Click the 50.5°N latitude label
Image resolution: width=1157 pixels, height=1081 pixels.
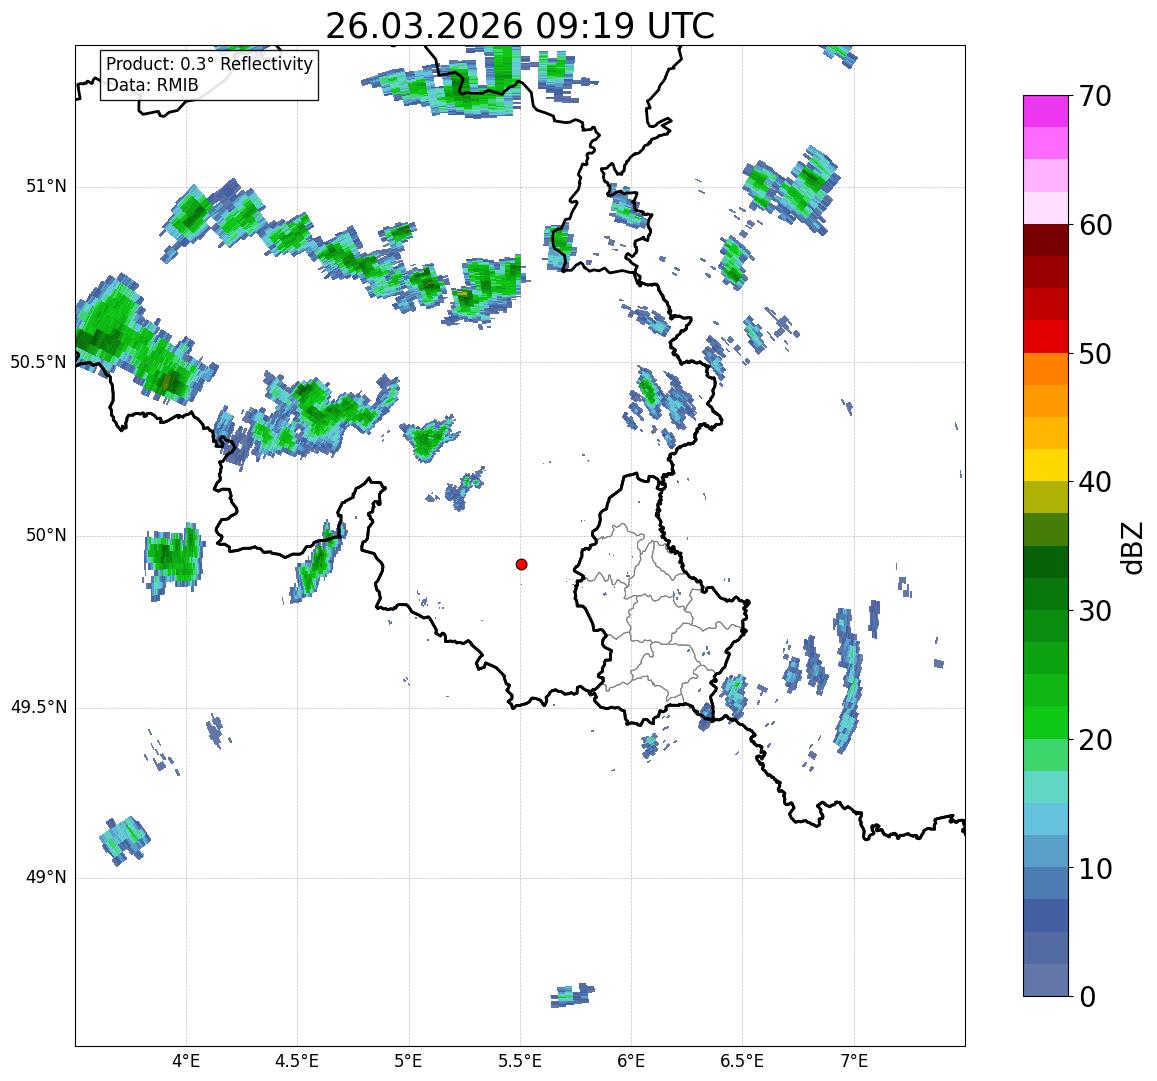[38, 362]
